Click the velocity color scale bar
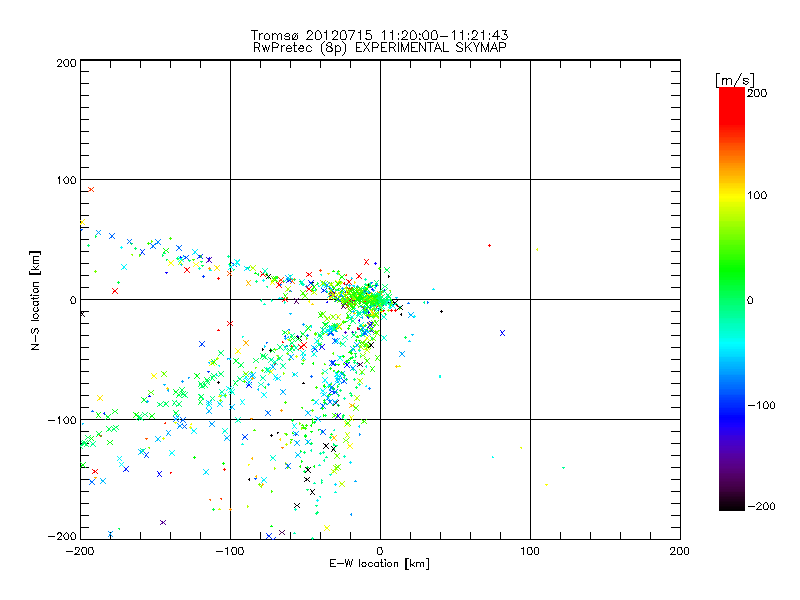Image resolution: width=800 pixels, height=600 pixels. [x=732, y=299]
